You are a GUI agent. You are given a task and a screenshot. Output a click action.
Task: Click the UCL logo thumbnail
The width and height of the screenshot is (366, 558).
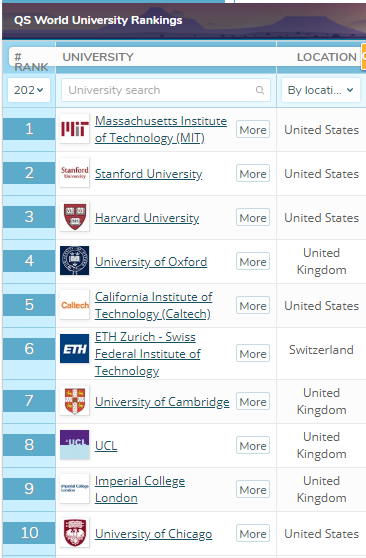point(74,445)
